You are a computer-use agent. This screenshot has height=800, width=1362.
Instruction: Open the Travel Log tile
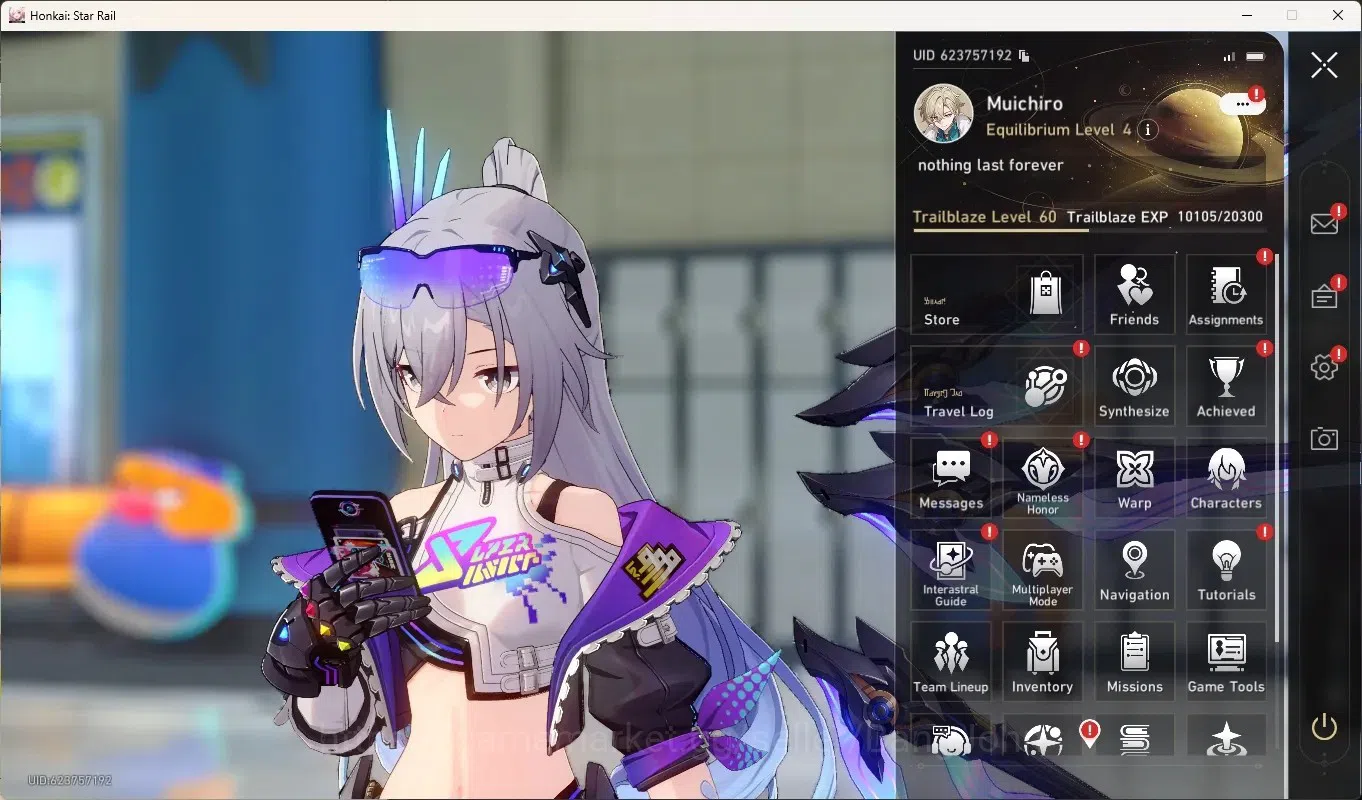(997, 386)
